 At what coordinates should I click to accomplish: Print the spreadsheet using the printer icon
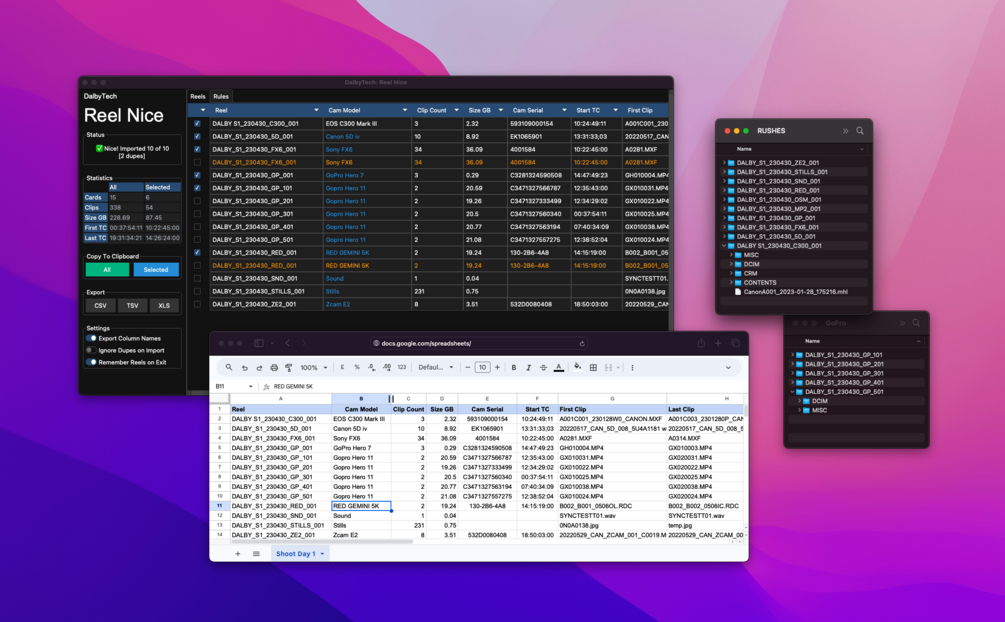click(x=274, y=367)
